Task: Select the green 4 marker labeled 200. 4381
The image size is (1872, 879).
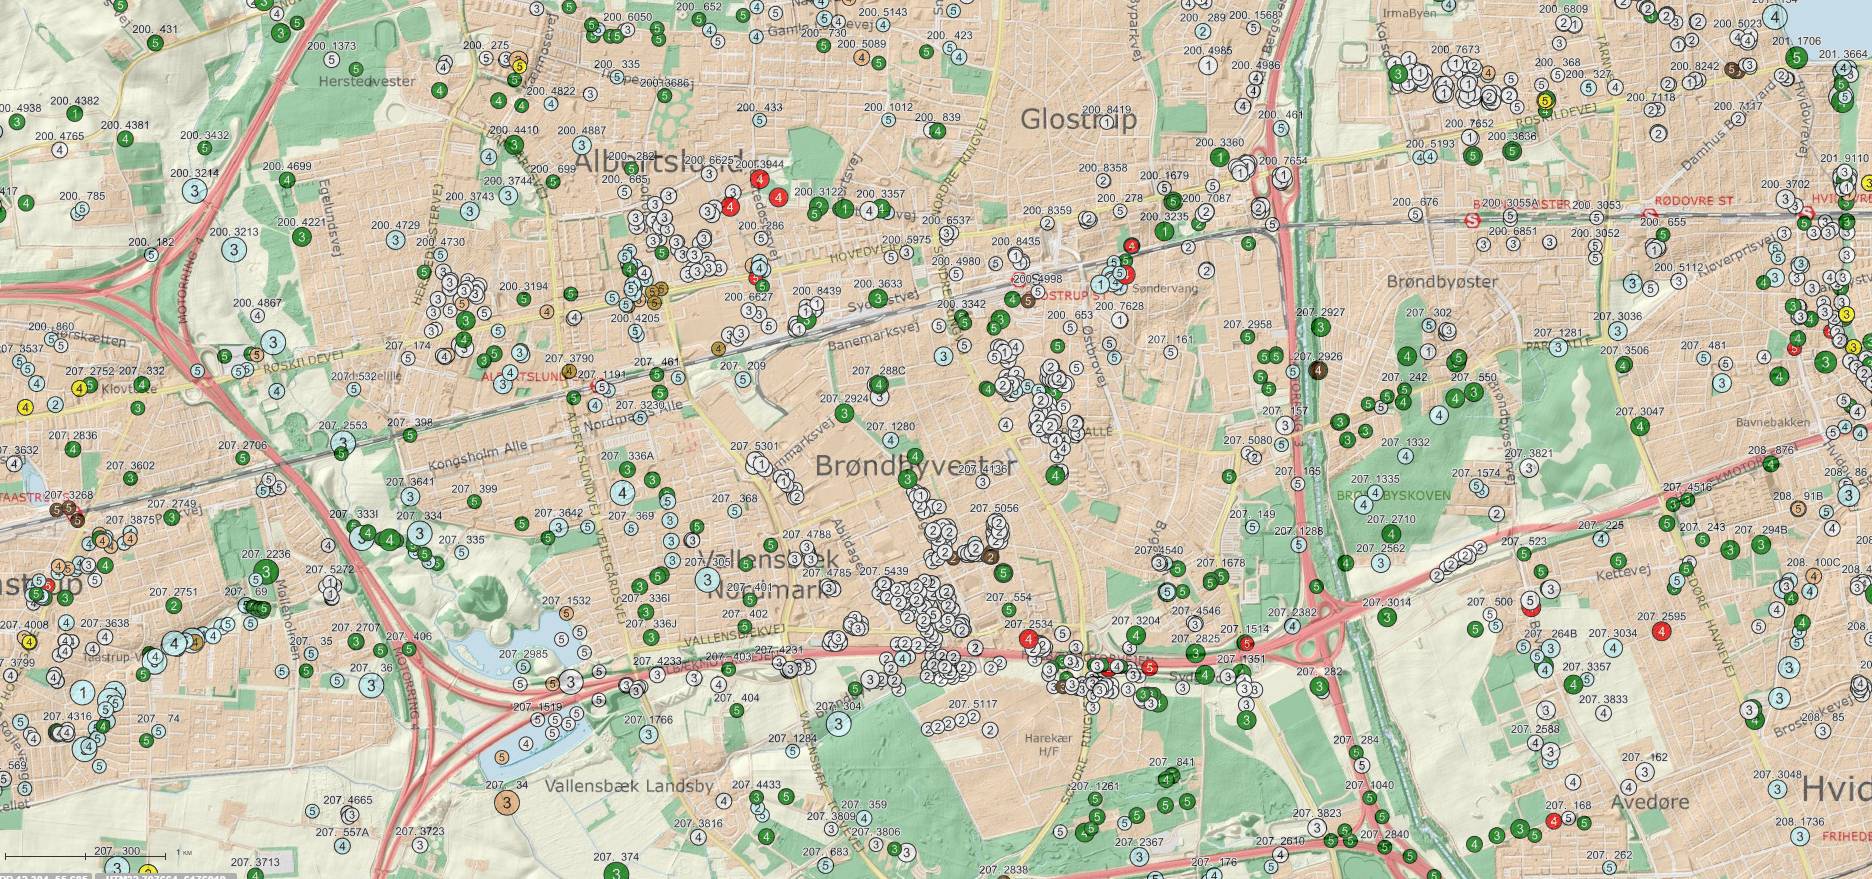Action: pos(125,140)
